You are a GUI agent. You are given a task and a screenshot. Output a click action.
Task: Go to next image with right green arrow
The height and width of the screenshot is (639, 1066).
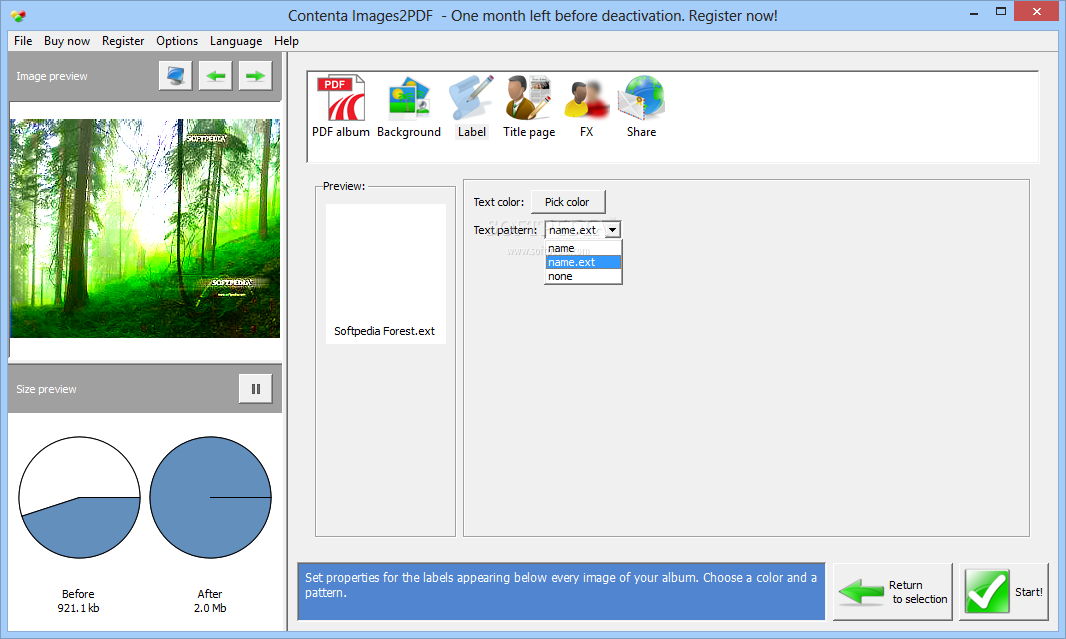pyautogui.click(x=256, y=75)
